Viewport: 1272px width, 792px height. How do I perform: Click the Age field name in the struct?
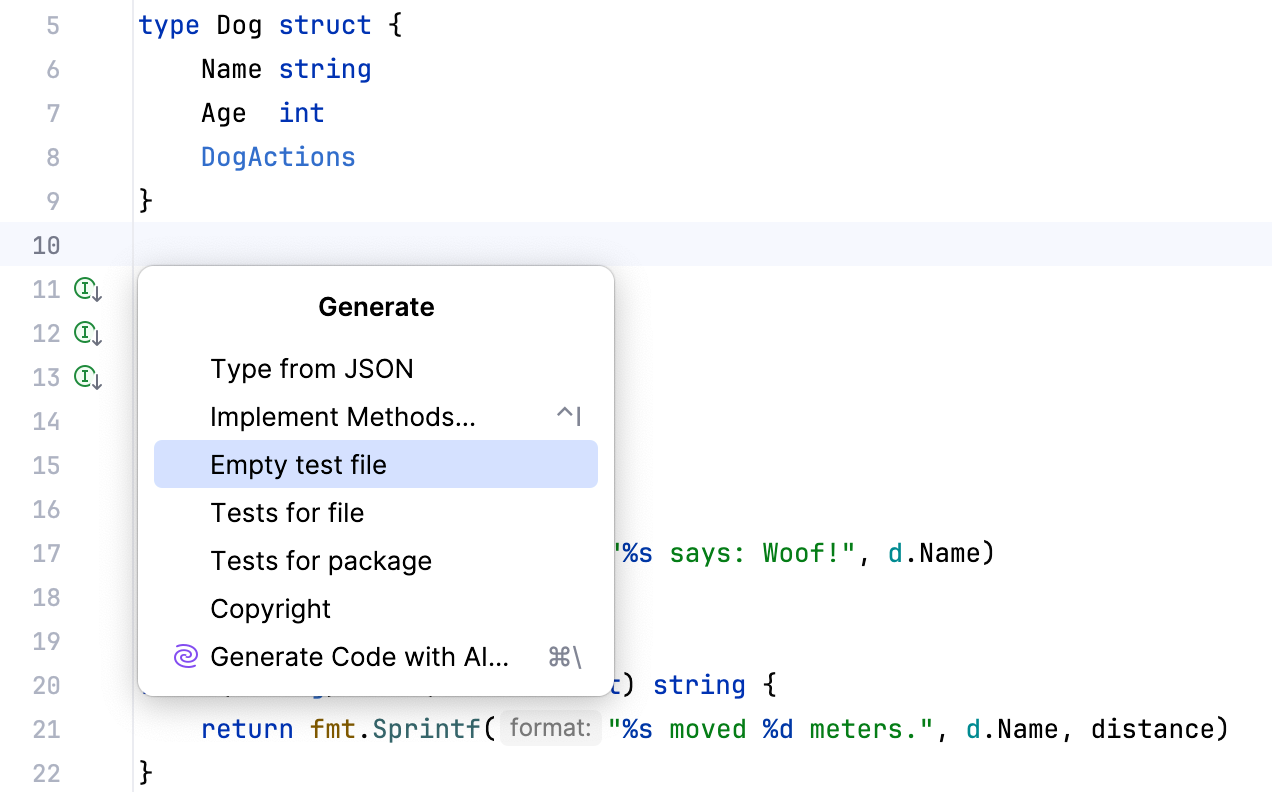click(x=223, y=113)
